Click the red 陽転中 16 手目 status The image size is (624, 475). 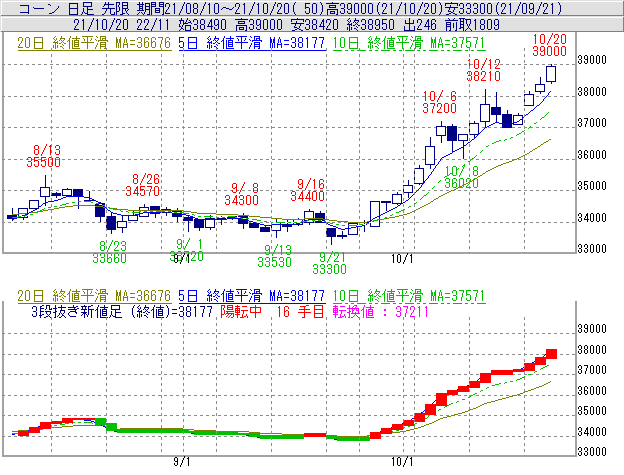coord(273,311)
